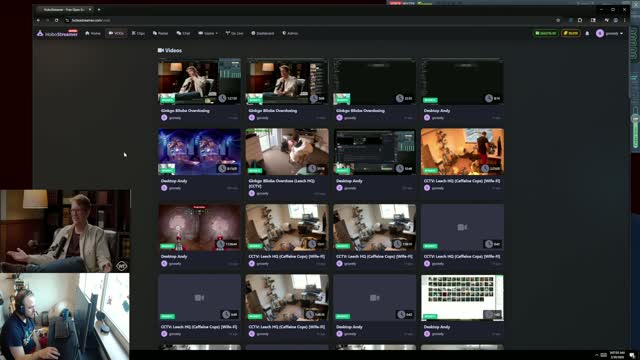Open the browser extensions puzzle icon
640x360 pixels.
tap(580, 20)
